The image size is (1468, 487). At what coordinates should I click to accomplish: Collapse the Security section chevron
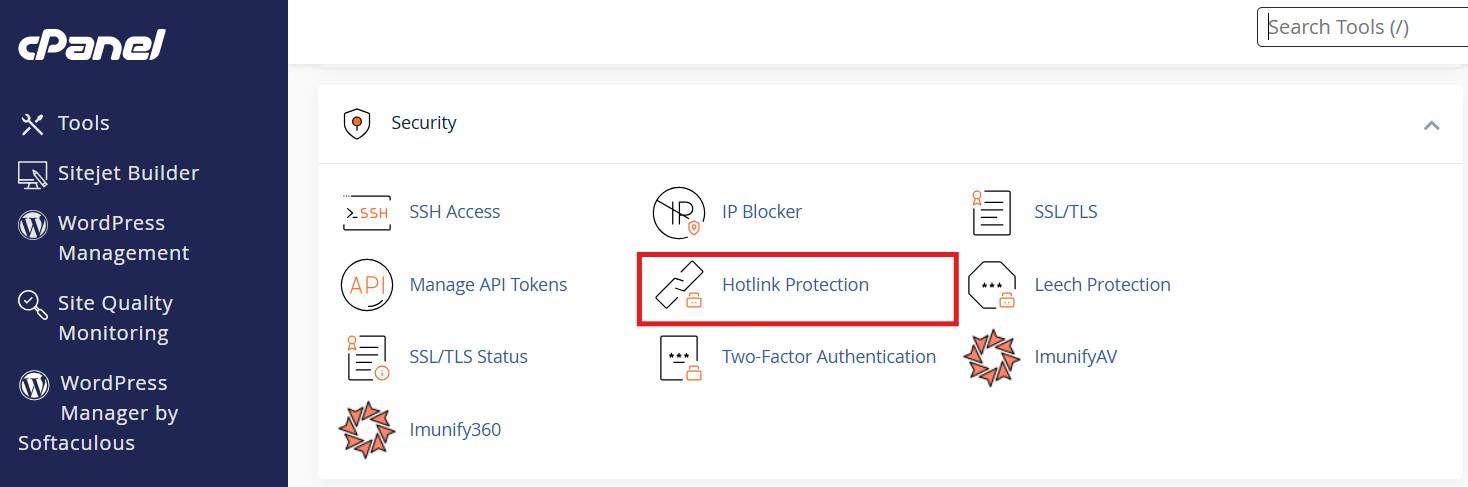1431,125
